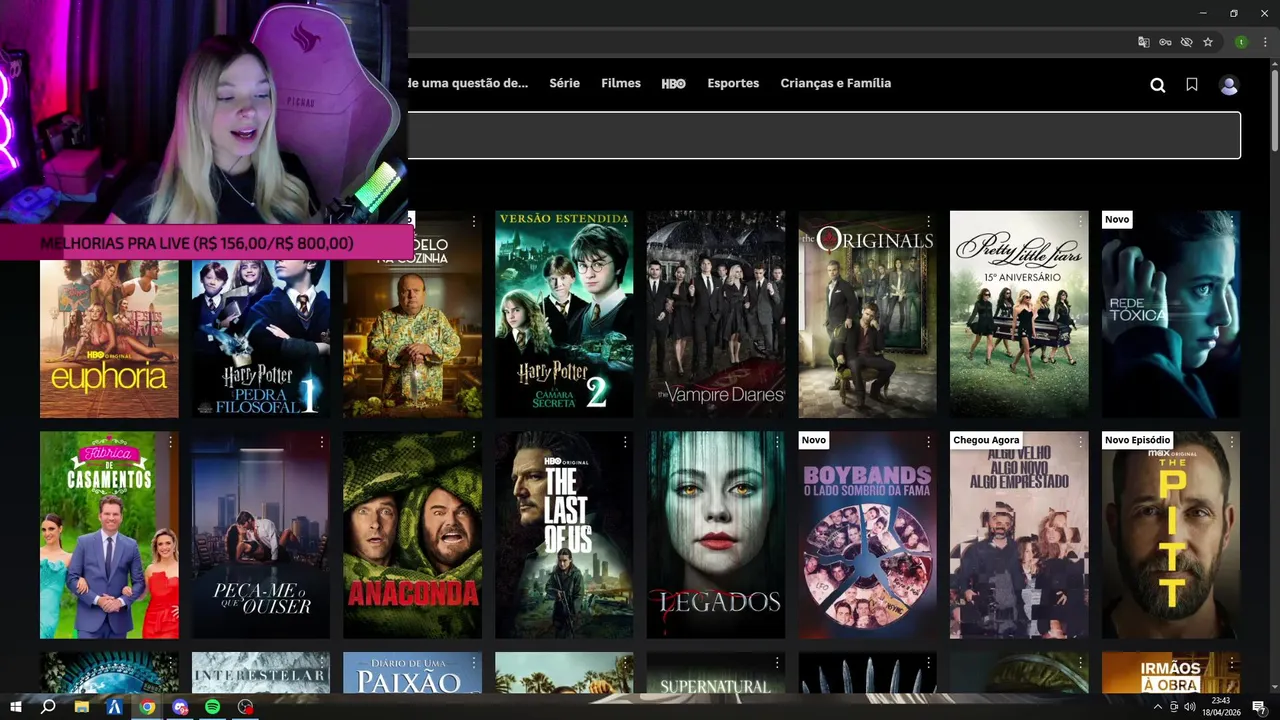The width and height of the screenshot is (1280, 720).
Task: Open Harry Potter e a Câmara Secreta poster
Action: click(564, 314)
